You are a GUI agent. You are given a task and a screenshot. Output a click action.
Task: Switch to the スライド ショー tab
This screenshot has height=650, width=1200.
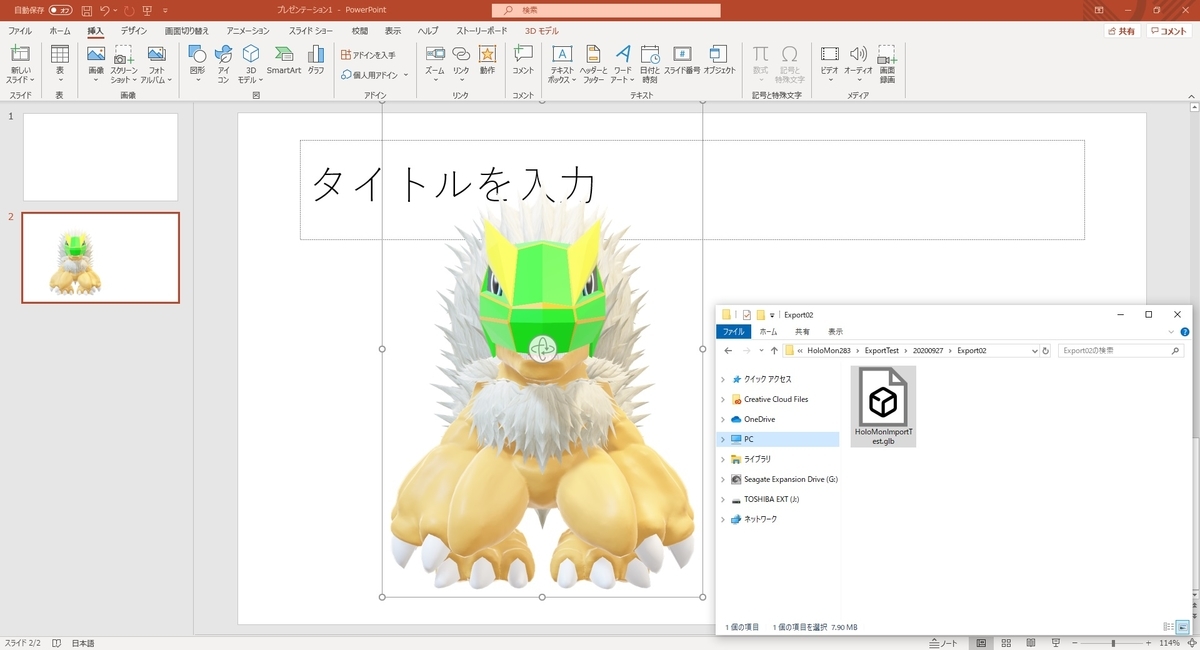(311, 31)
